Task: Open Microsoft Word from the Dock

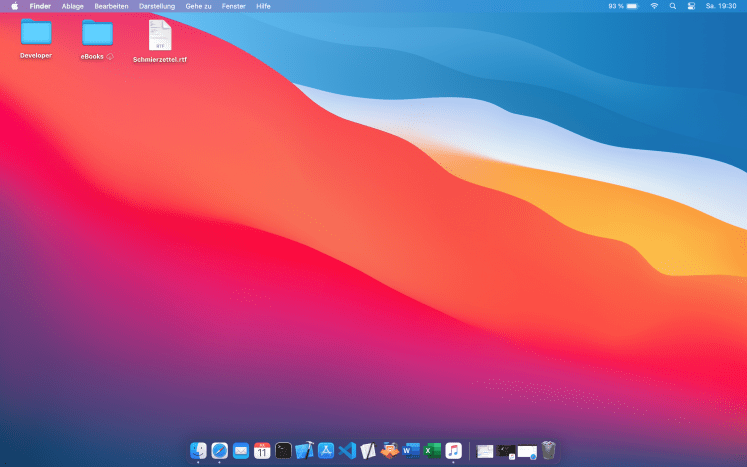Action: tap(411, 451)
